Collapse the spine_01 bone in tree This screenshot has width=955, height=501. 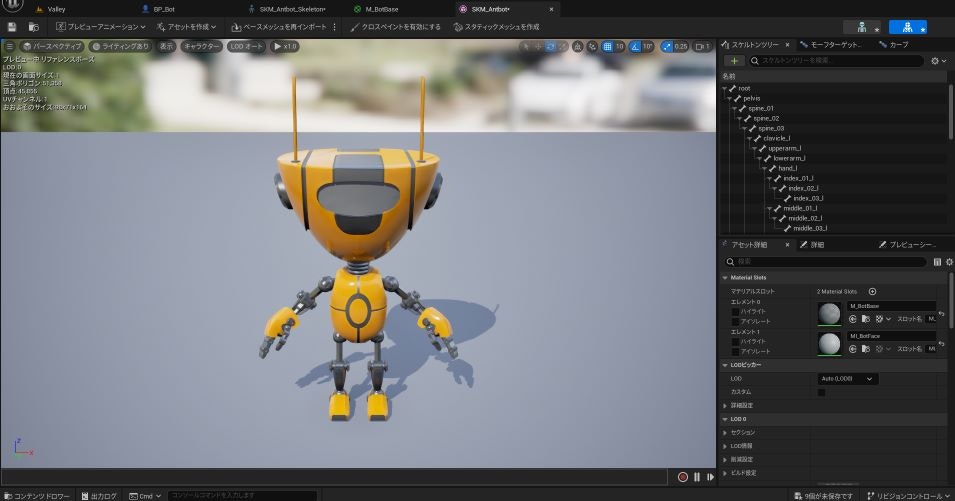pos(734,108)
